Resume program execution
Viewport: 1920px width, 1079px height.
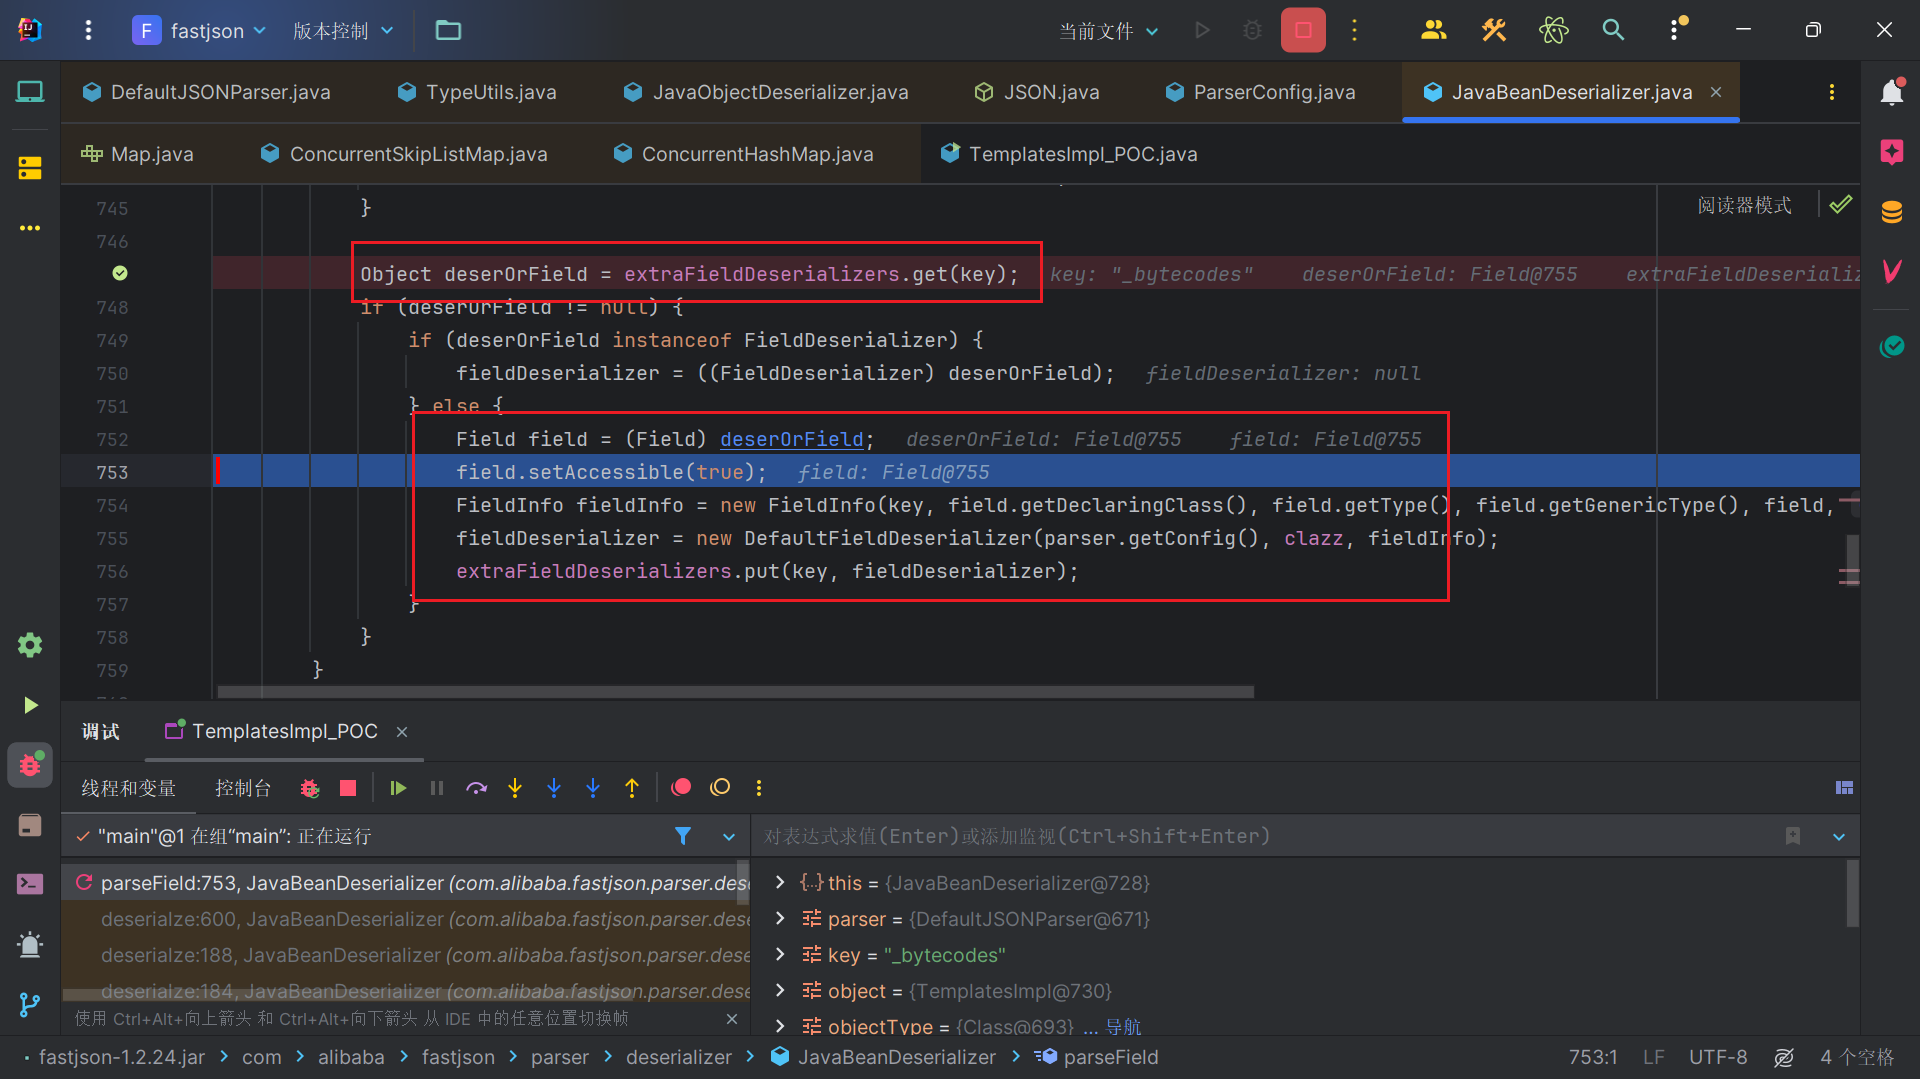(x=398, y=788)
